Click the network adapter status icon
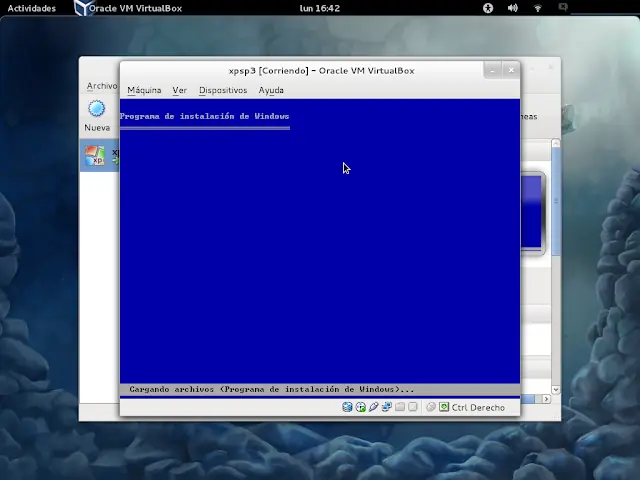This screenshot has width=640, height=480. click(387, 407)
